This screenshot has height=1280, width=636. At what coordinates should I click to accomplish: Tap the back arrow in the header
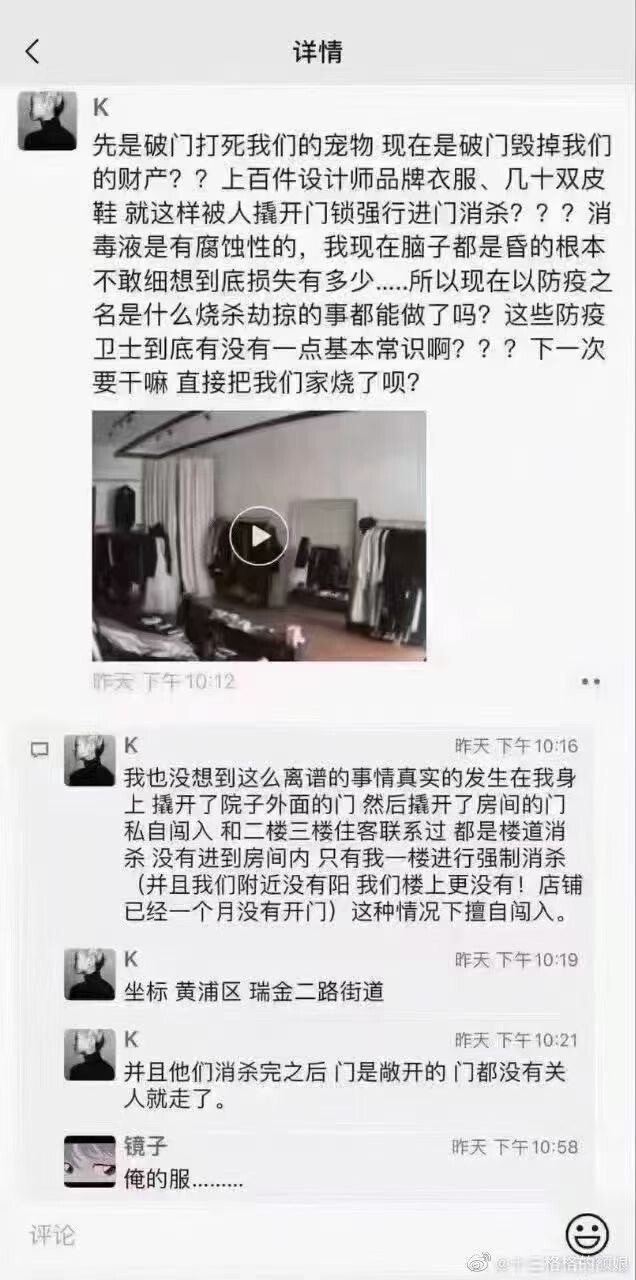tap(32, 52)
